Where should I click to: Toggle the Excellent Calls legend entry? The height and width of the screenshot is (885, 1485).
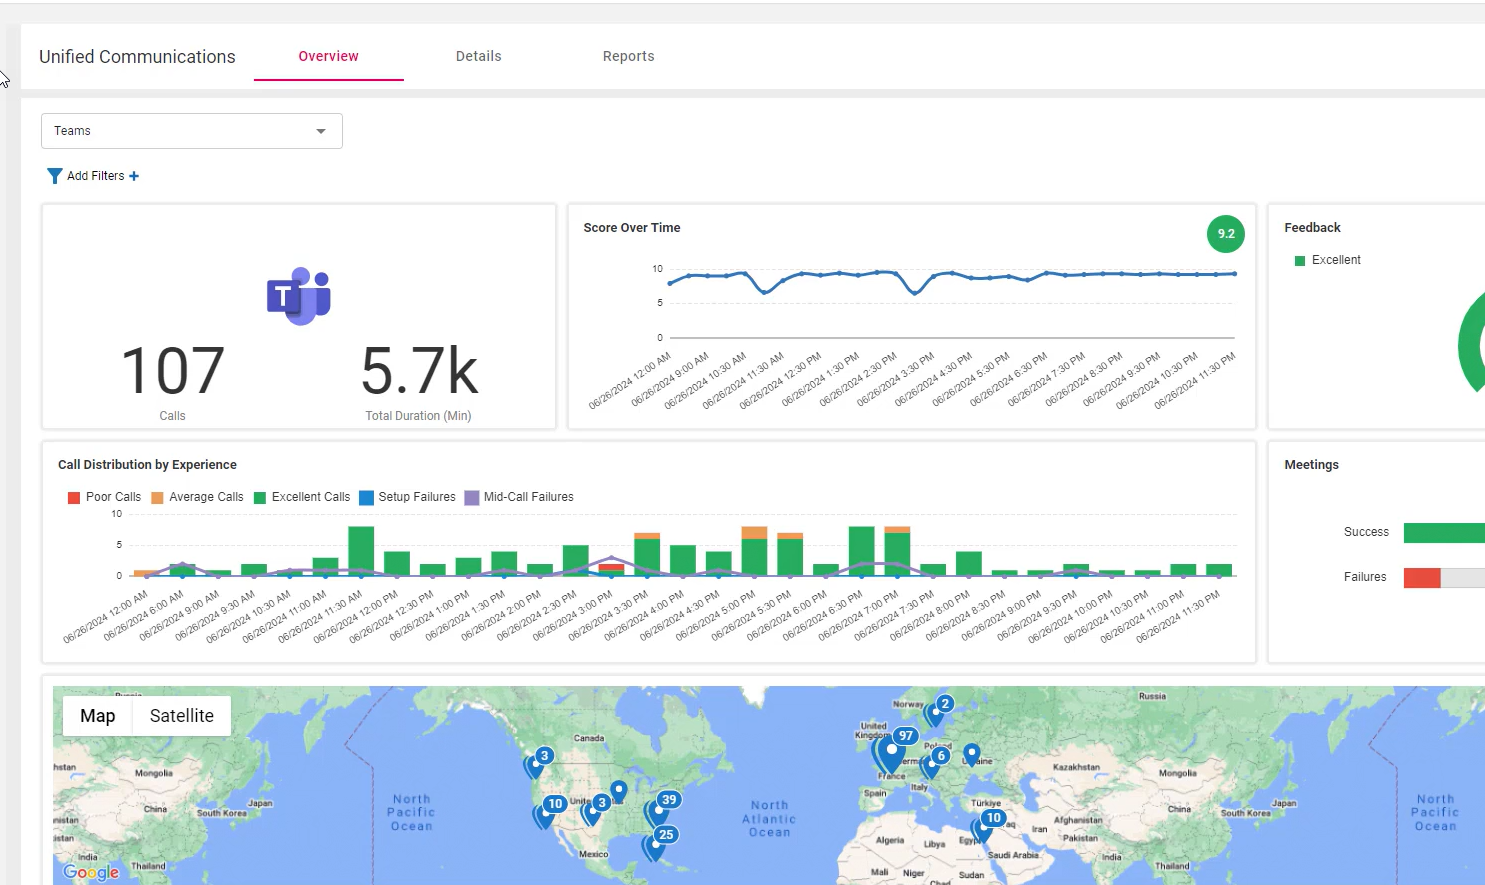pos(302,497)
